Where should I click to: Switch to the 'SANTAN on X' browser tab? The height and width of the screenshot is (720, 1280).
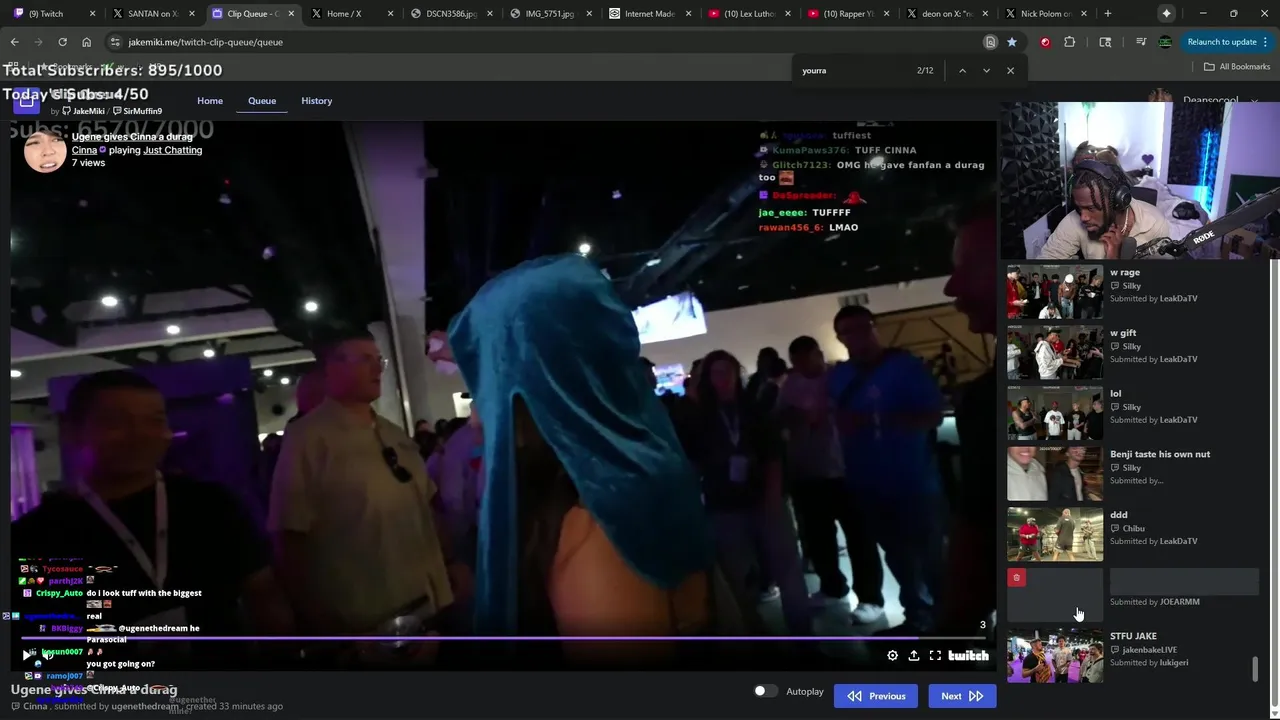[x=154, y=14]
